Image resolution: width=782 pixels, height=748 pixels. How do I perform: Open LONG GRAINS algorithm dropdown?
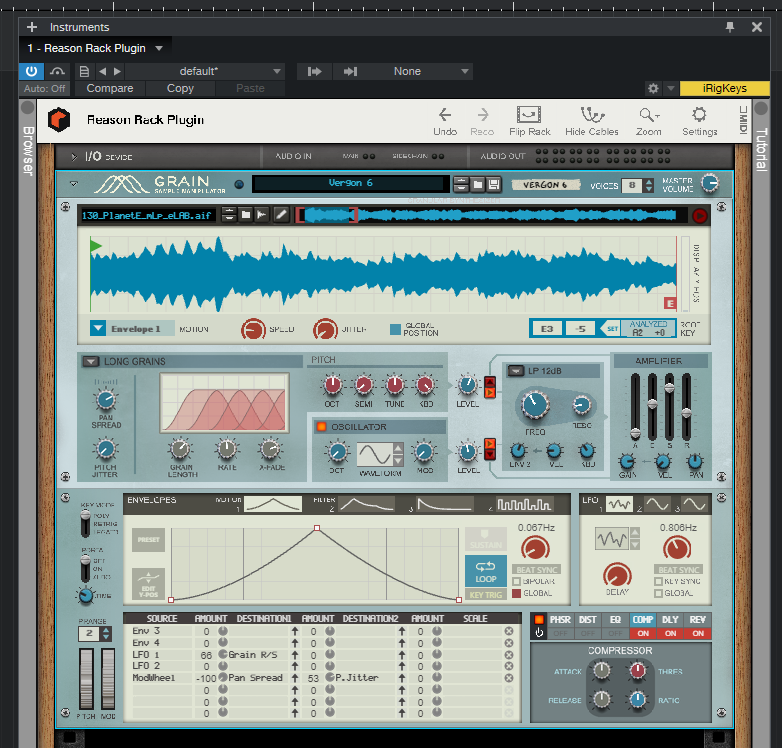(x=91, y=361)
